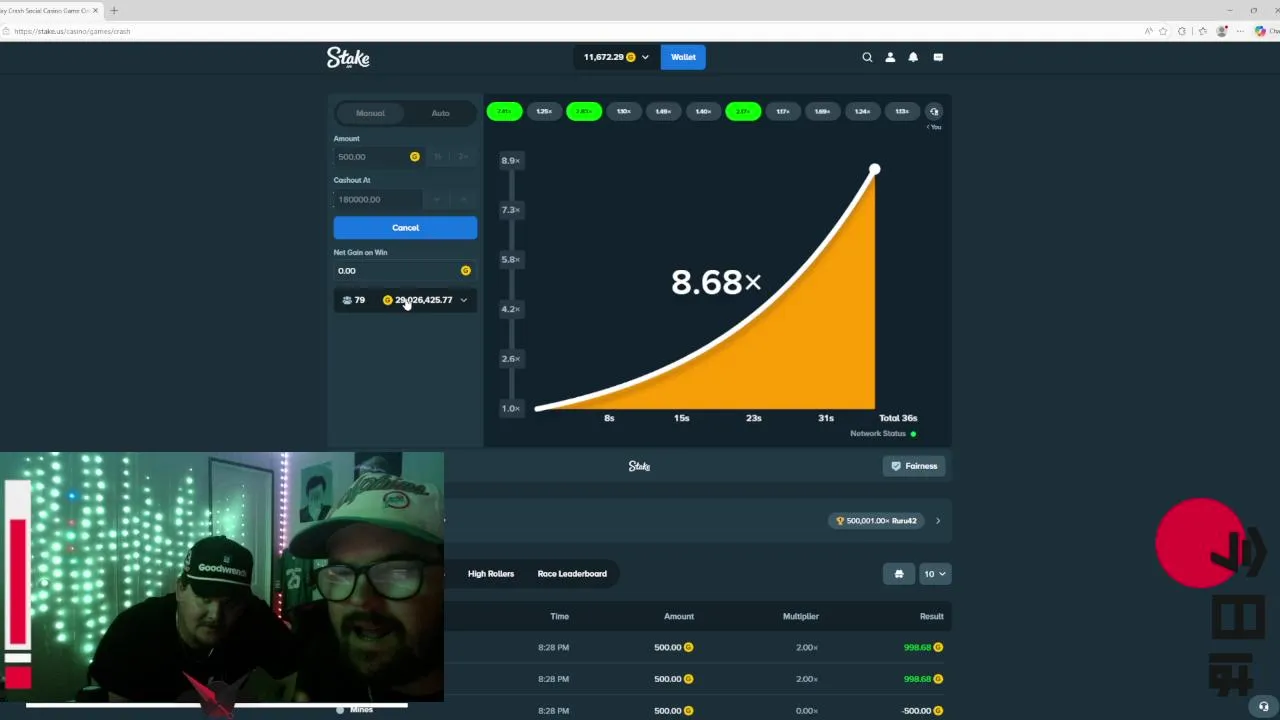
Task: Click the Multiplier column header
Action: [x=801, y=617]
